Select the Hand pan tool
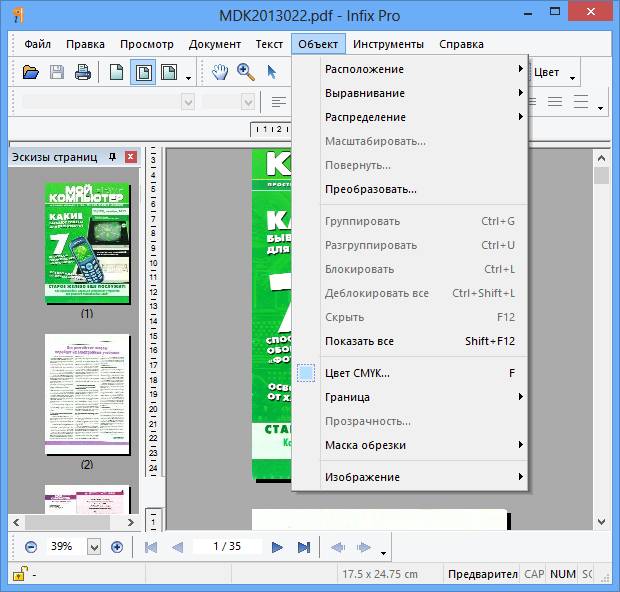Viewport: 620px width, 592px height. (x=221, y=72)
